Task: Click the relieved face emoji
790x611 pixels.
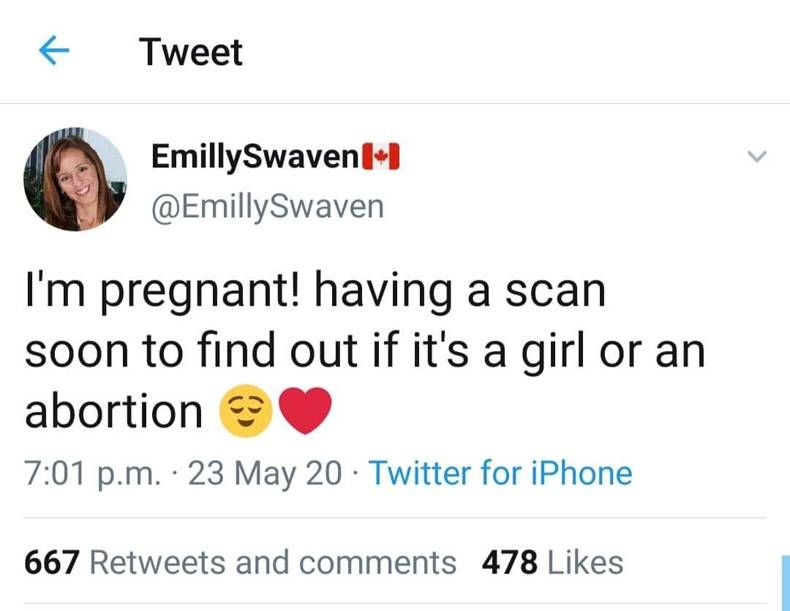Action: [x=245, y=411]
